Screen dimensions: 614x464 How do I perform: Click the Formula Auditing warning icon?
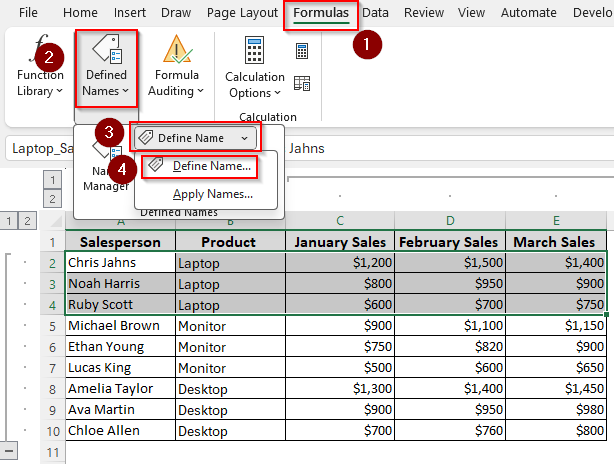(177, 50)
